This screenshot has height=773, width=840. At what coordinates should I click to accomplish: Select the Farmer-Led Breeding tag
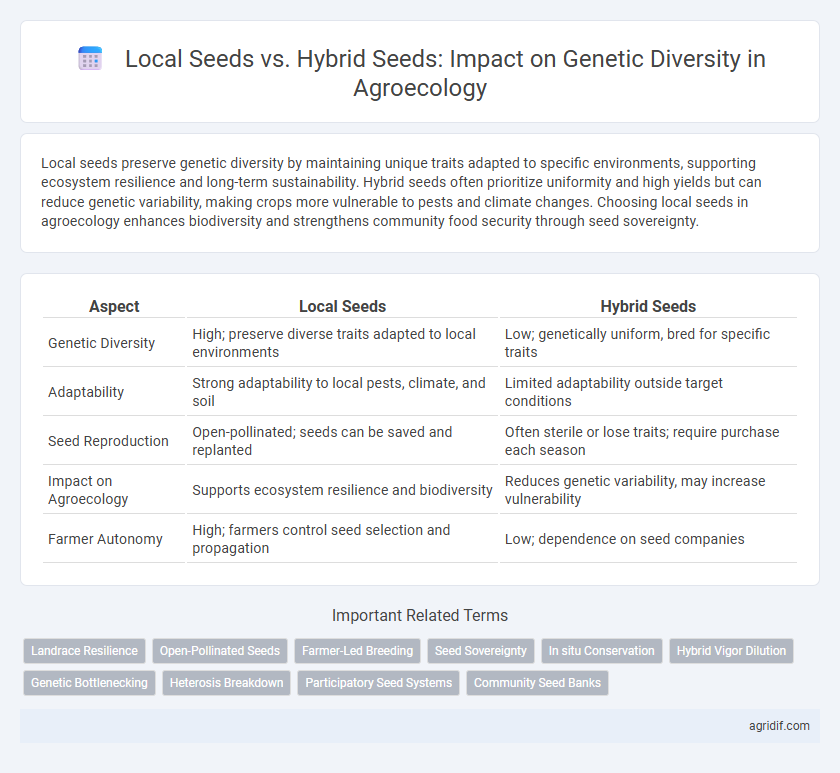357,650
